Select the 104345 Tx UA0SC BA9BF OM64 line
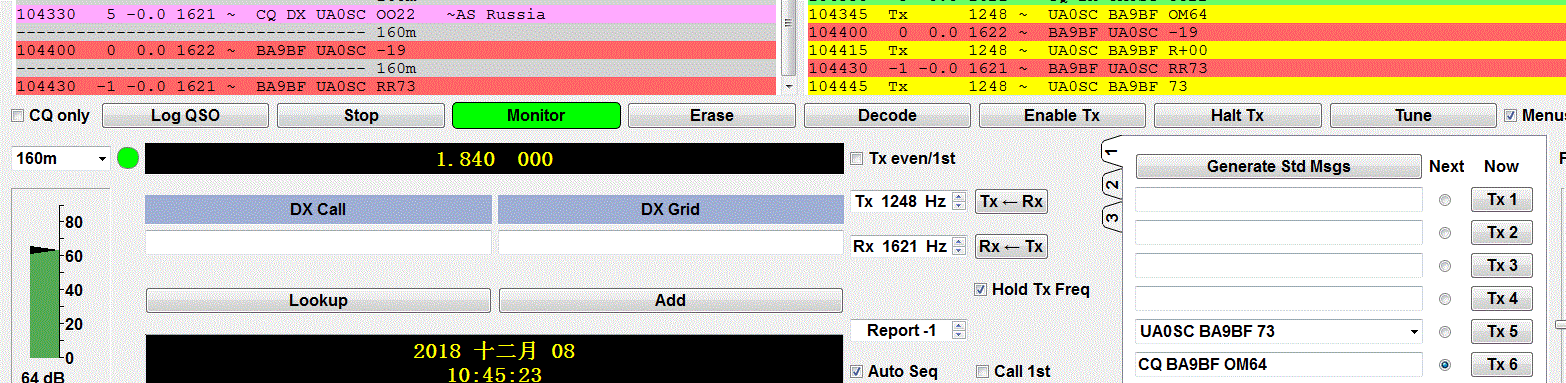This screenshot has height=383, width=1566. pyautogui.click(x=1186, y=14)
